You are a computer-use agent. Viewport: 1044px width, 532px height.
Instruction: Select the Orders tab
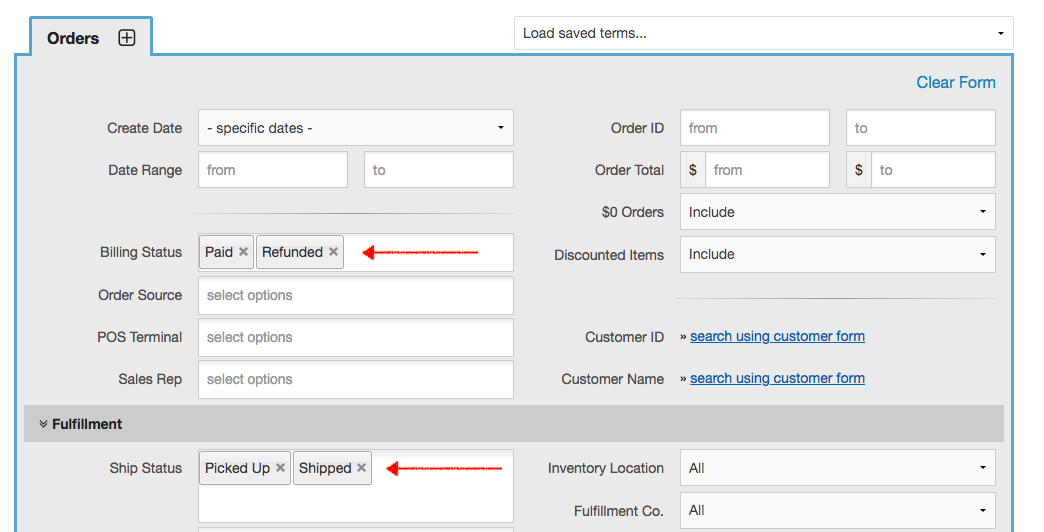[x=73, y=38]
